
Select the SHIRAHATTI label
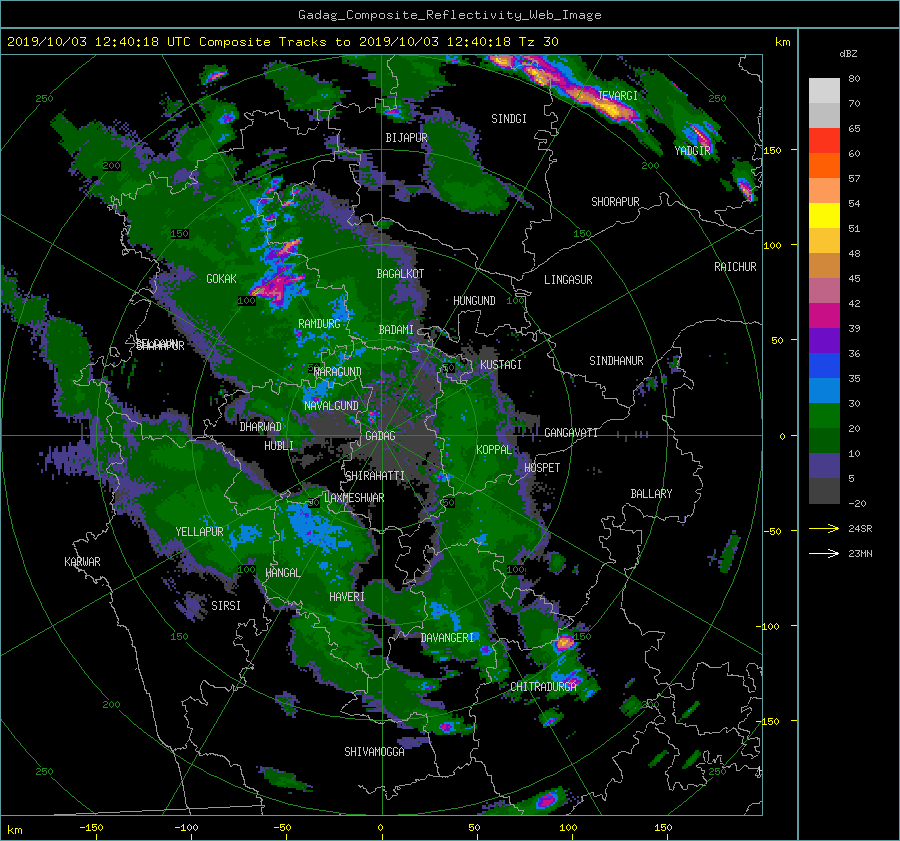pyautogui.click(x=375, y=476)
